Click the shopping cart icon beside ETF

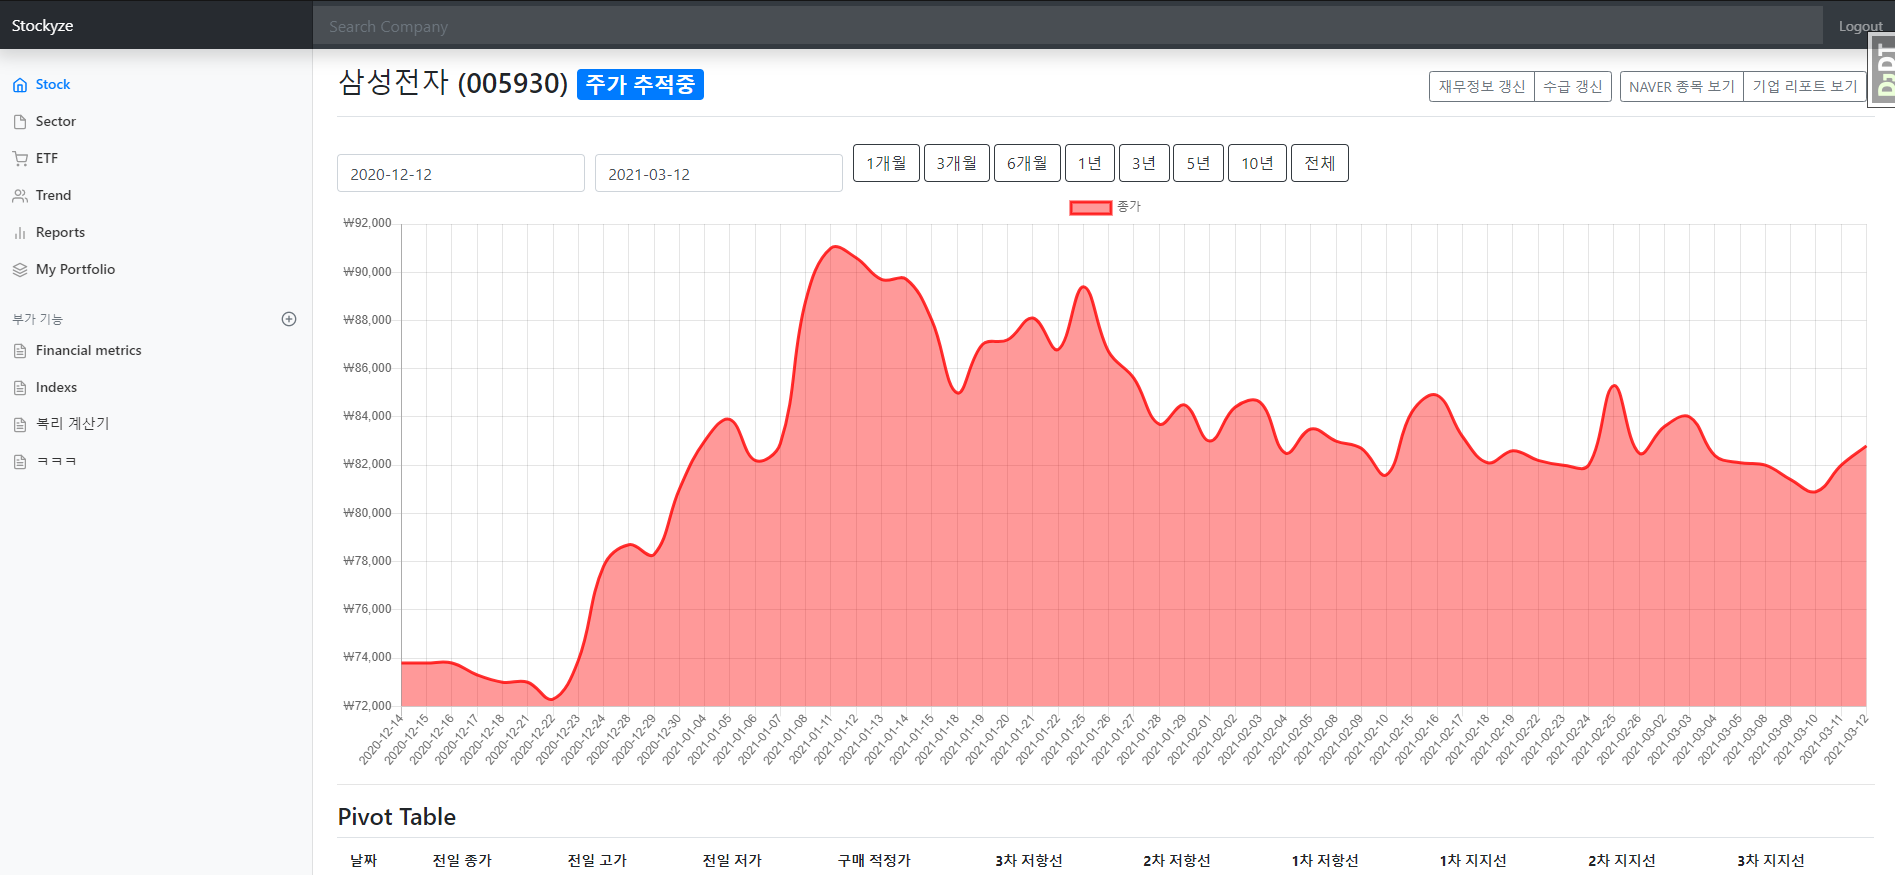[20, 159]
